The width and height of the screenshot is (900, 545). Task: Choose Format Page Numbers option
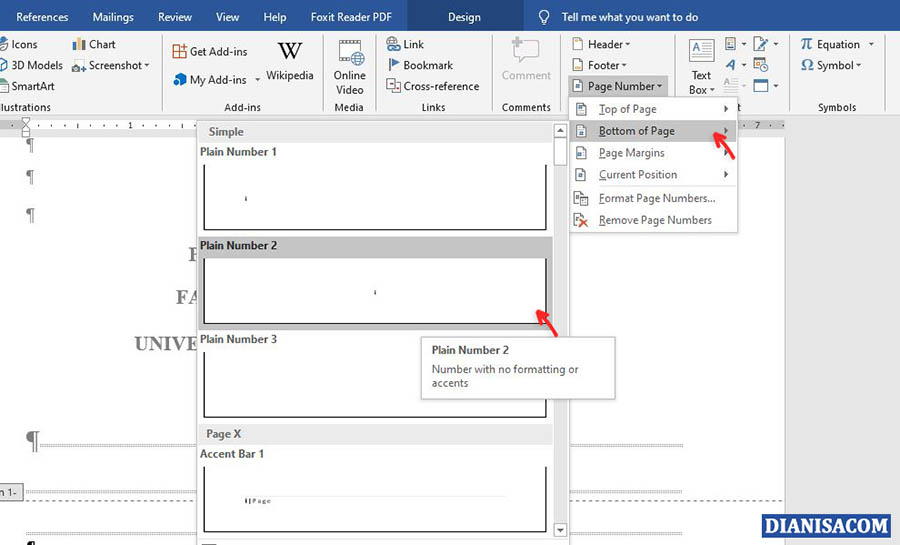[656, 198]
